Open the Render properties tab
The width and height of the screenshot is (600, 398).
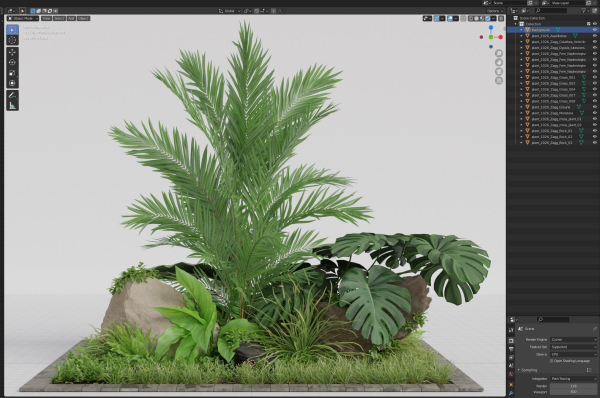click(x=512, y=341)
